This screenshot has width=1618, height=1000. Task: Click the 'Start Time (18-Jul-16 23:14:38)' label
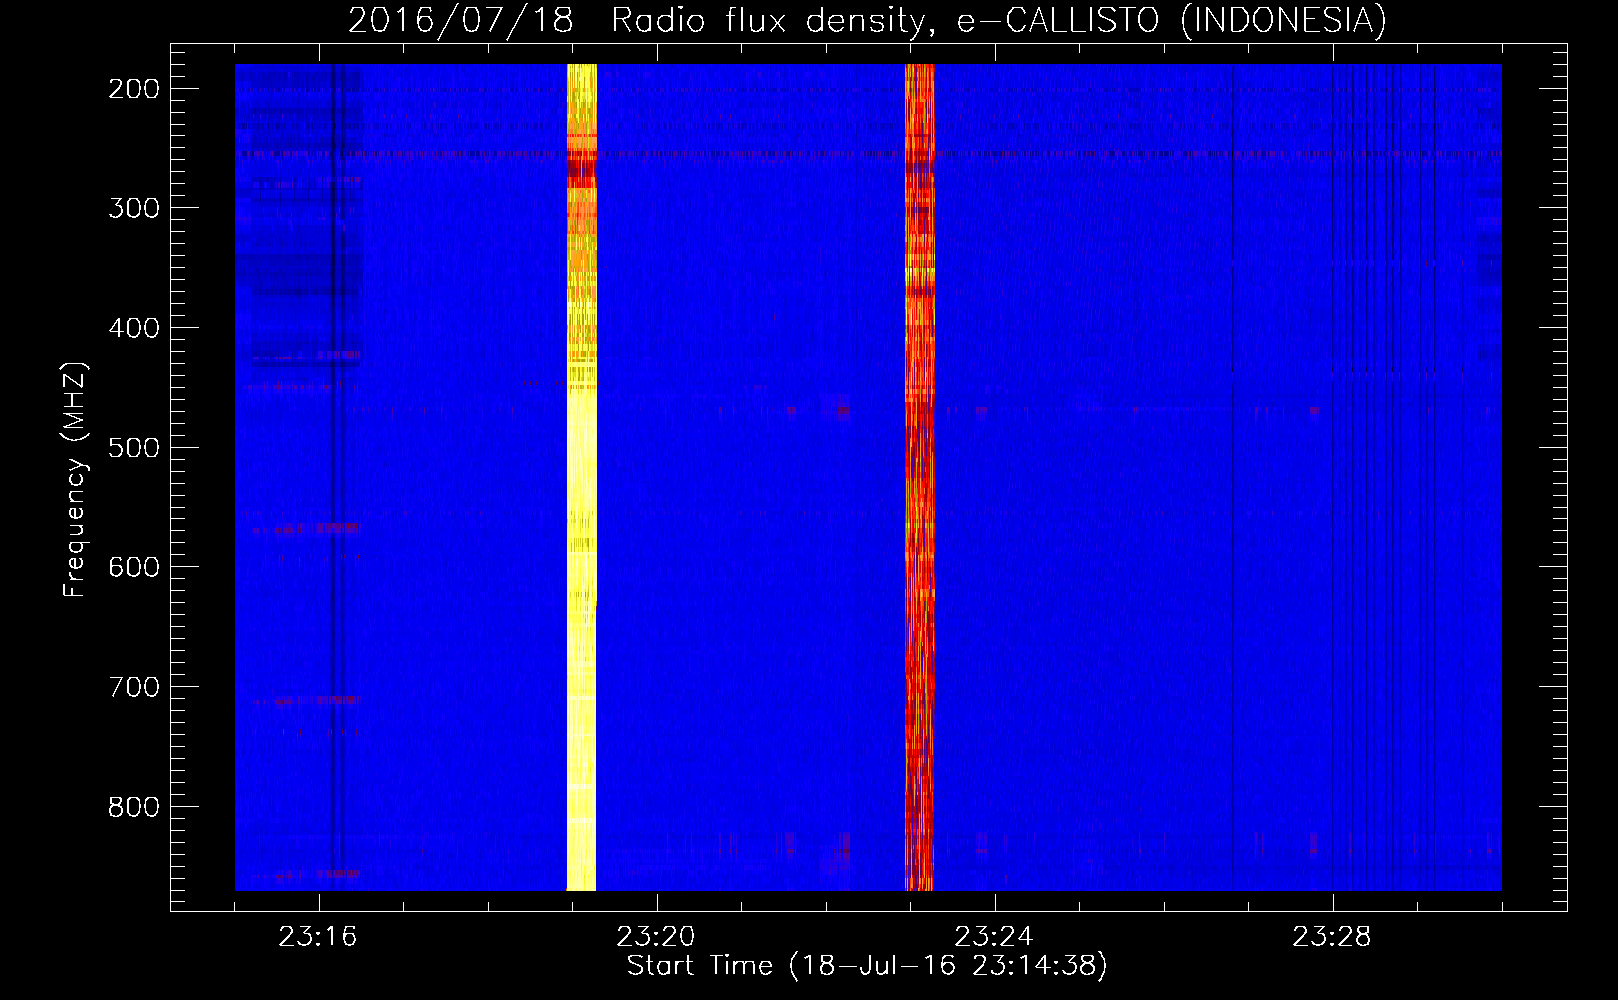tap(867, 966)
